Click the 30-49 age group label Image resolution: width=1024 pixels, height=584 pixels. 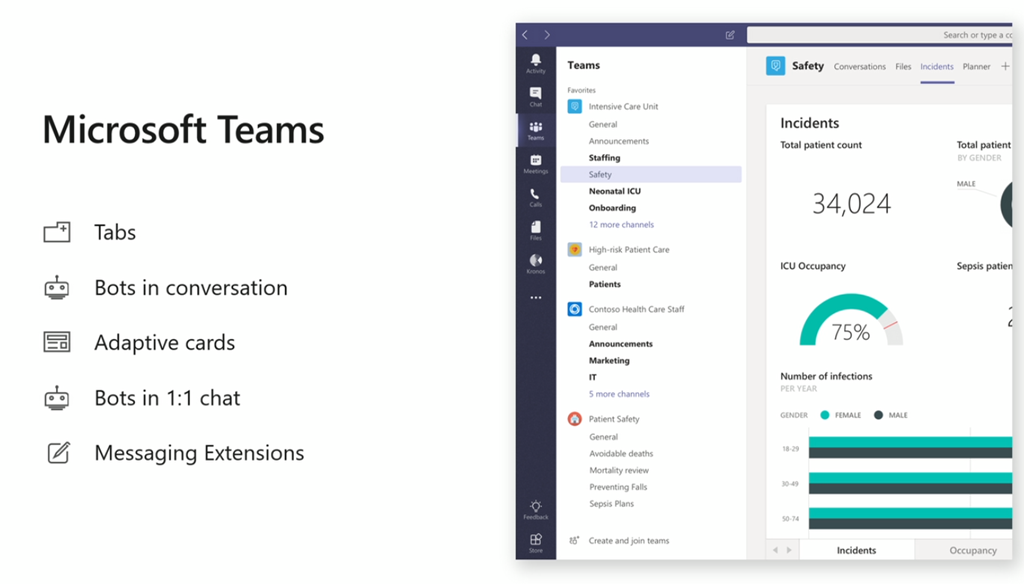point(790,484)
